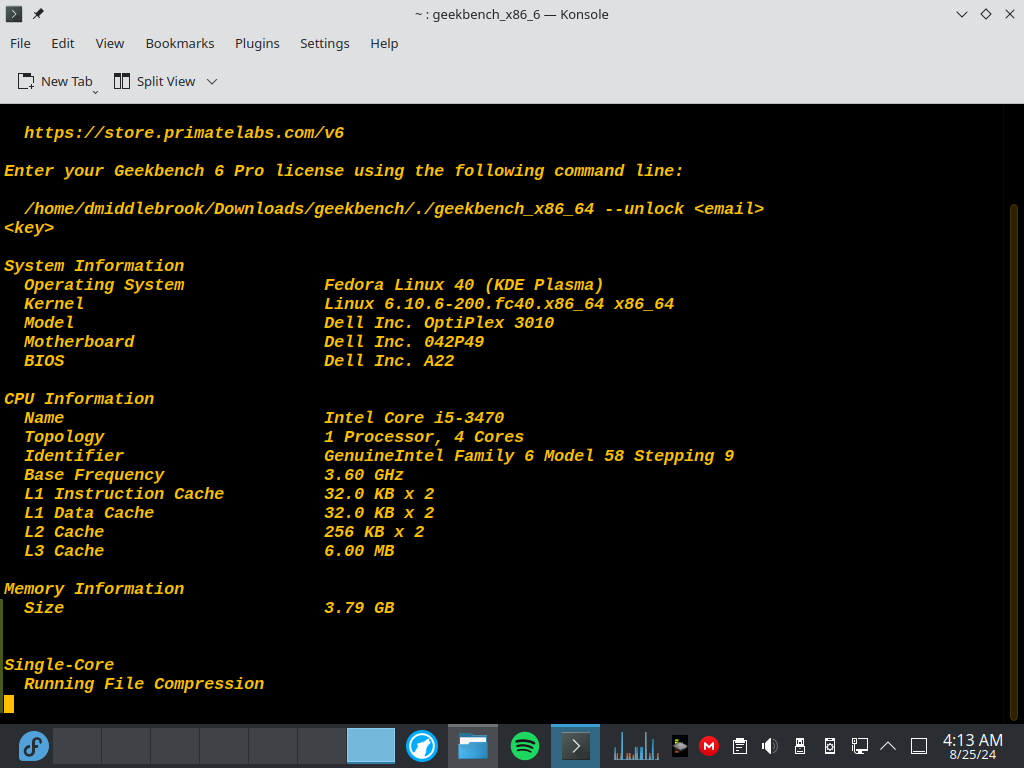Open the Edit menu
The width and height of the screenshot is (1024, 768).
click(x=63, y=43)
